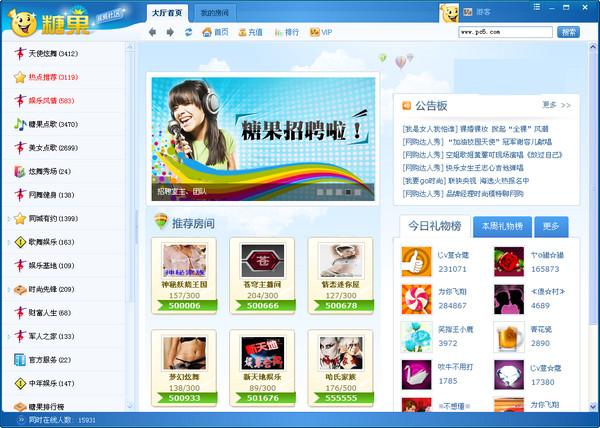Click the orange speaker icon by 公告板
The height and width of the screenshot is (428, 600).
click(x=406, y=105)
